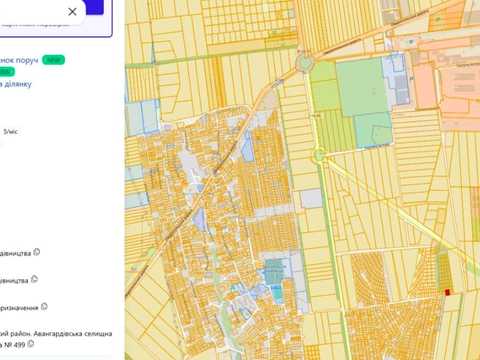Copy the value ending in 'ризначення'
Viewport: 480px width, 360px height.
[x=44, y=307]
